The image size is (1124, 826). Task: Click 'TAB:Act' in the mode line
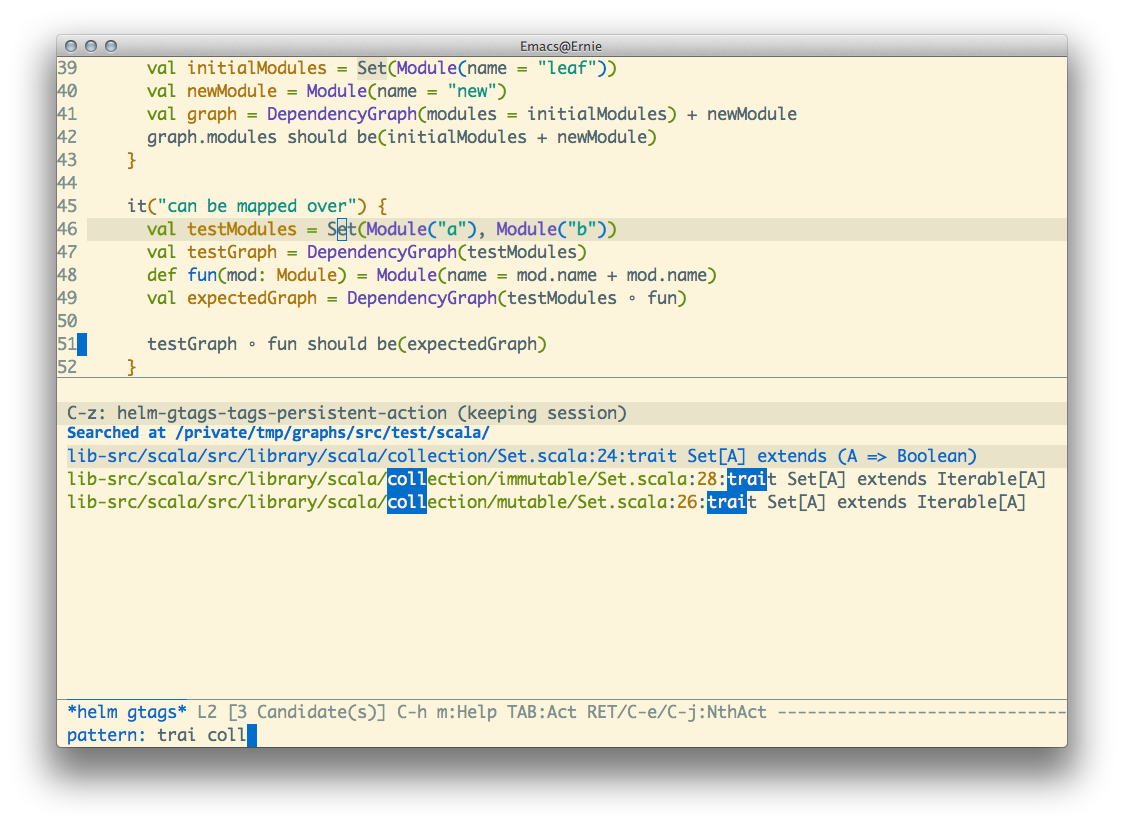(542, 712)
